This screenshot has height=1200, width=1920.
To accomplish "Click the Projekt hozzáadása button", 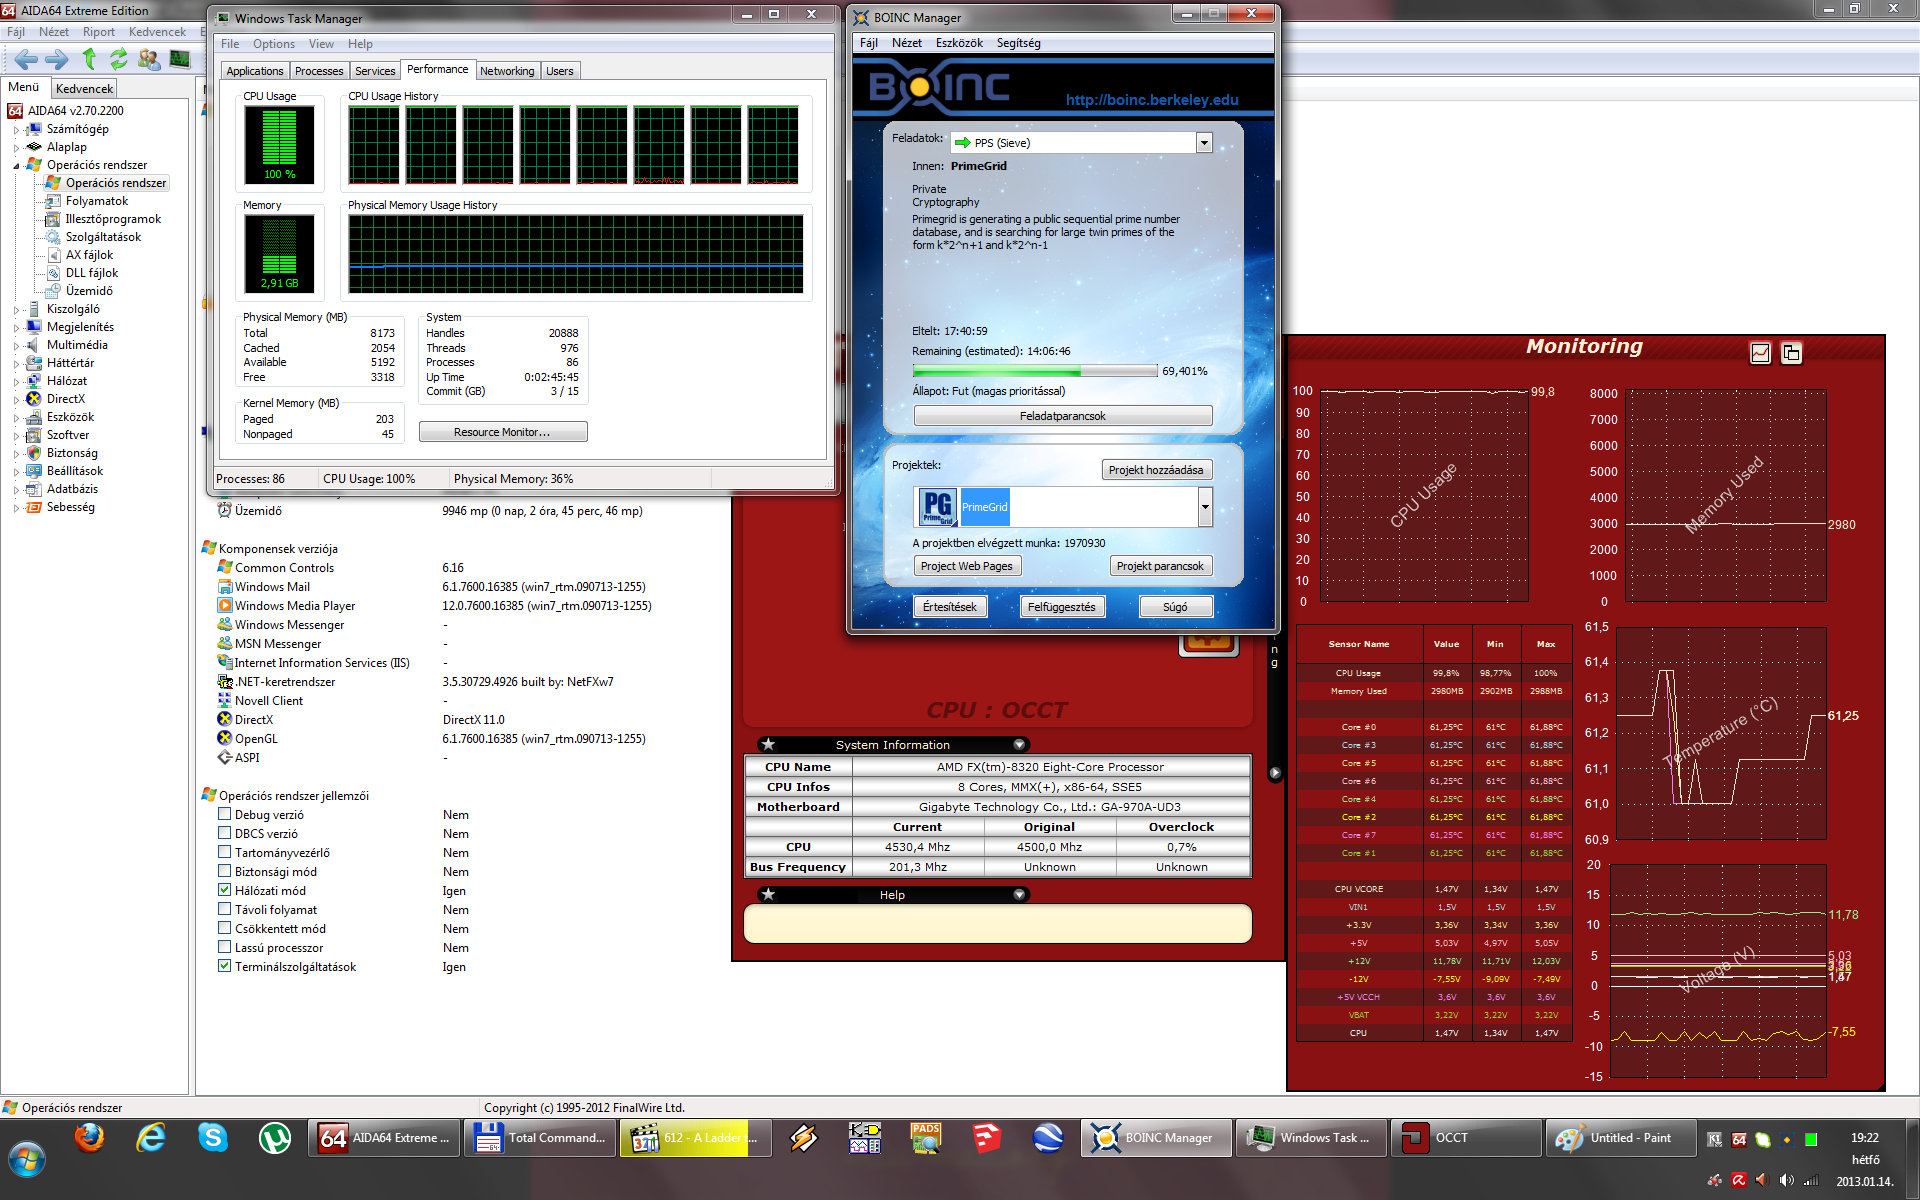I will [1156, 470].
